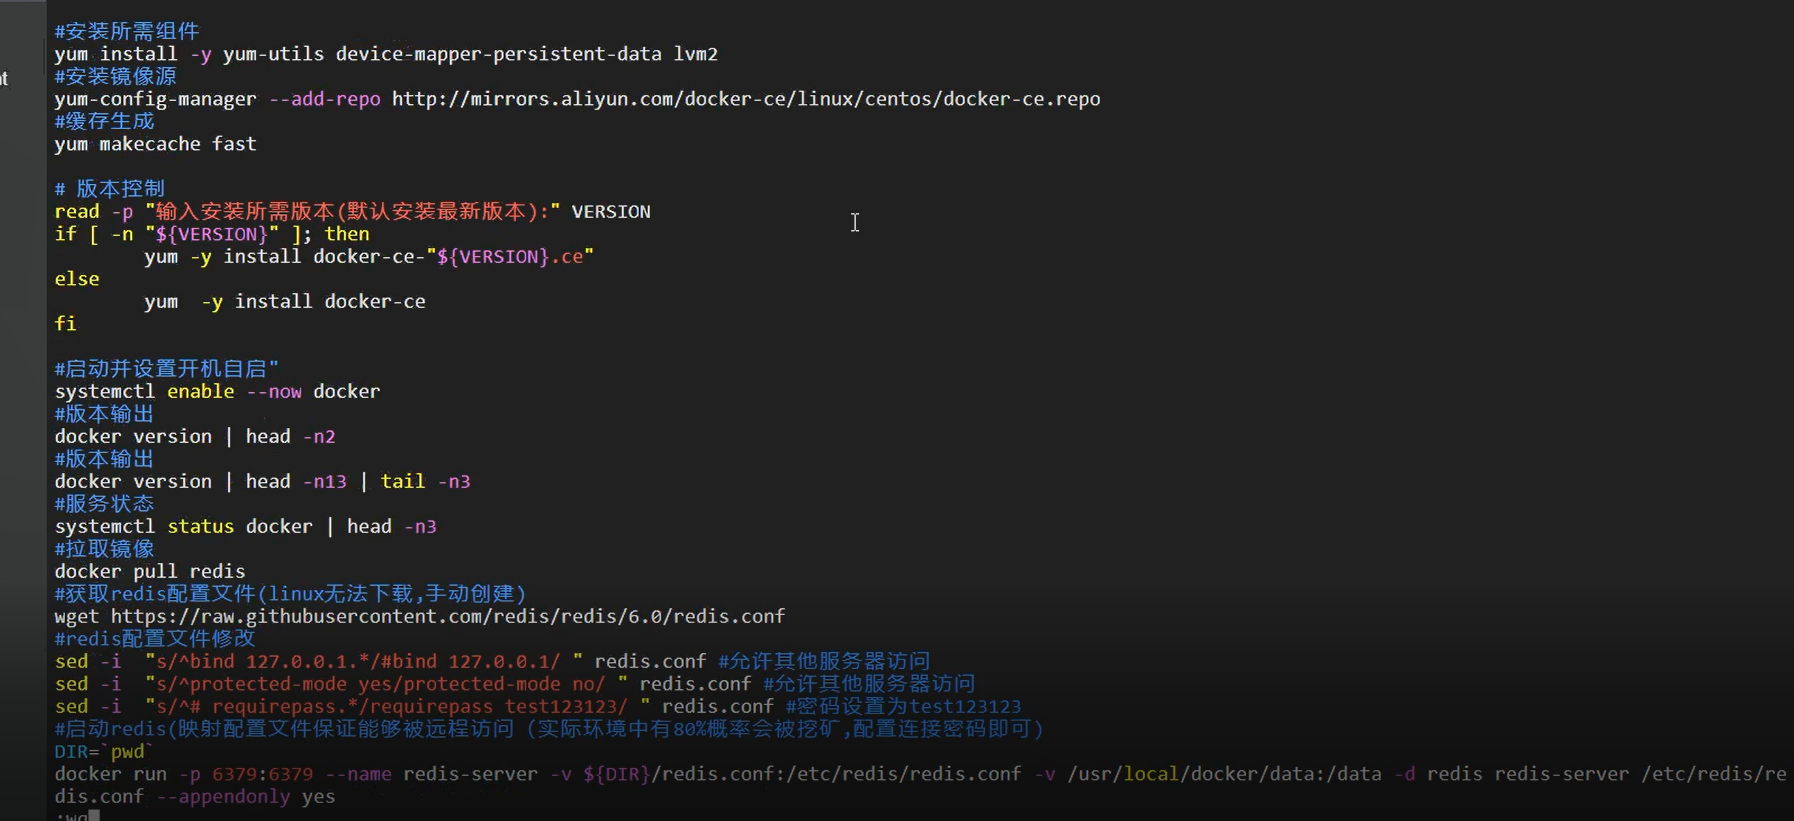Click the 'tail -n3' text

click(x=425, y=481)
